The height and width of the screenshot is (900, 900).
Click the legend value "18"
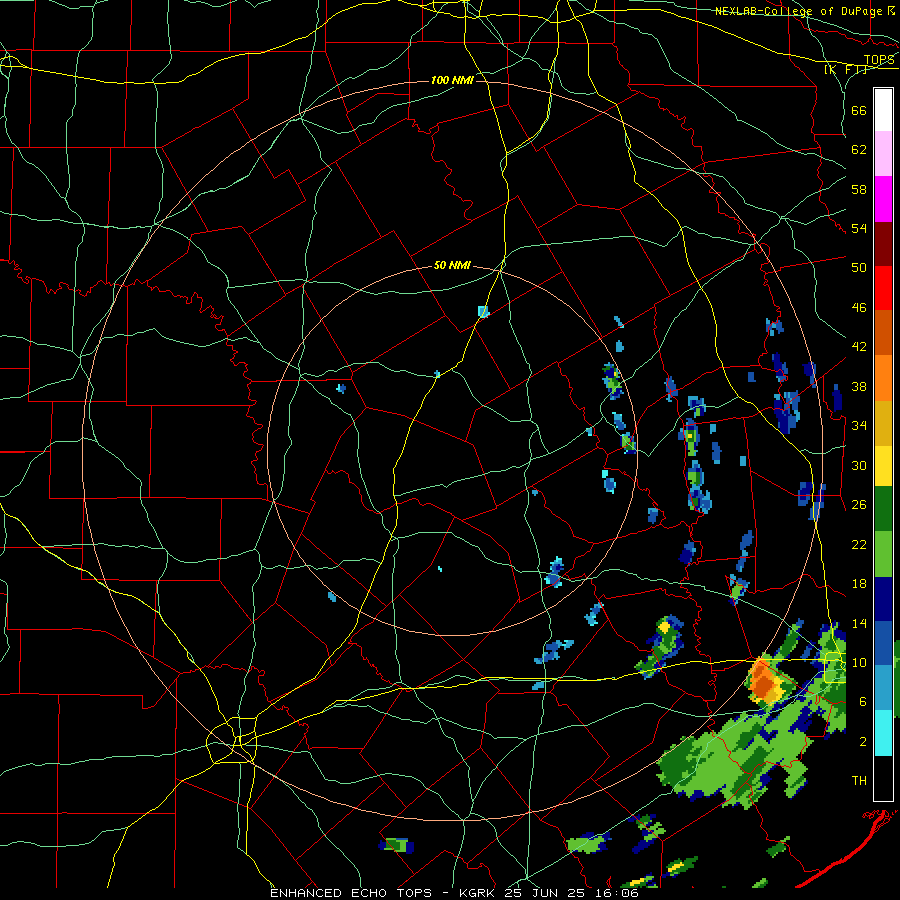pos(859,584)
